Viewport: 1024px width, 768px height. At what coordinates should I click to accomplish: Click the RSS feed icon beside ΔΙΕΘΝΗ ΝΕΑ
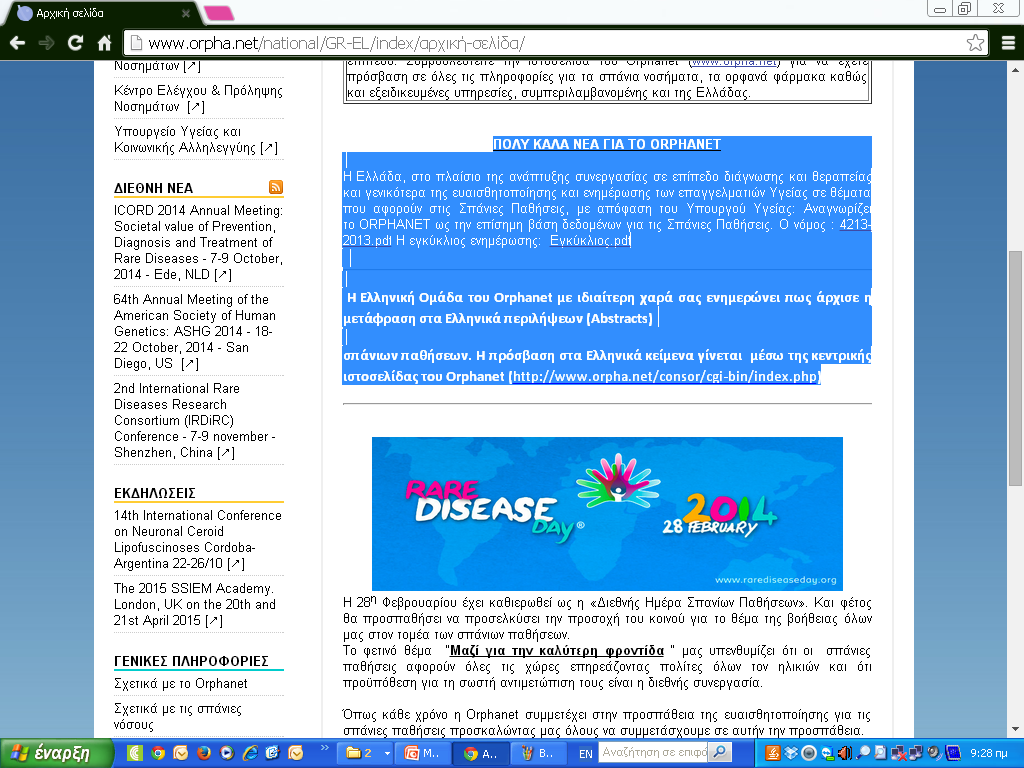pos(276,187)
